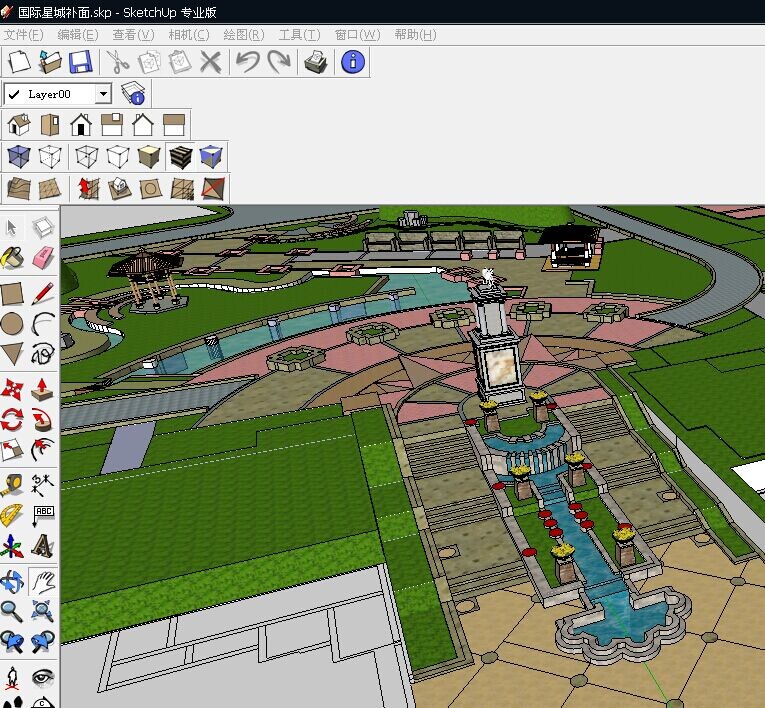The height and width of the screenshot is (708, 765).
Task: Select the Orbit camera tool
Action: [12, 580]
